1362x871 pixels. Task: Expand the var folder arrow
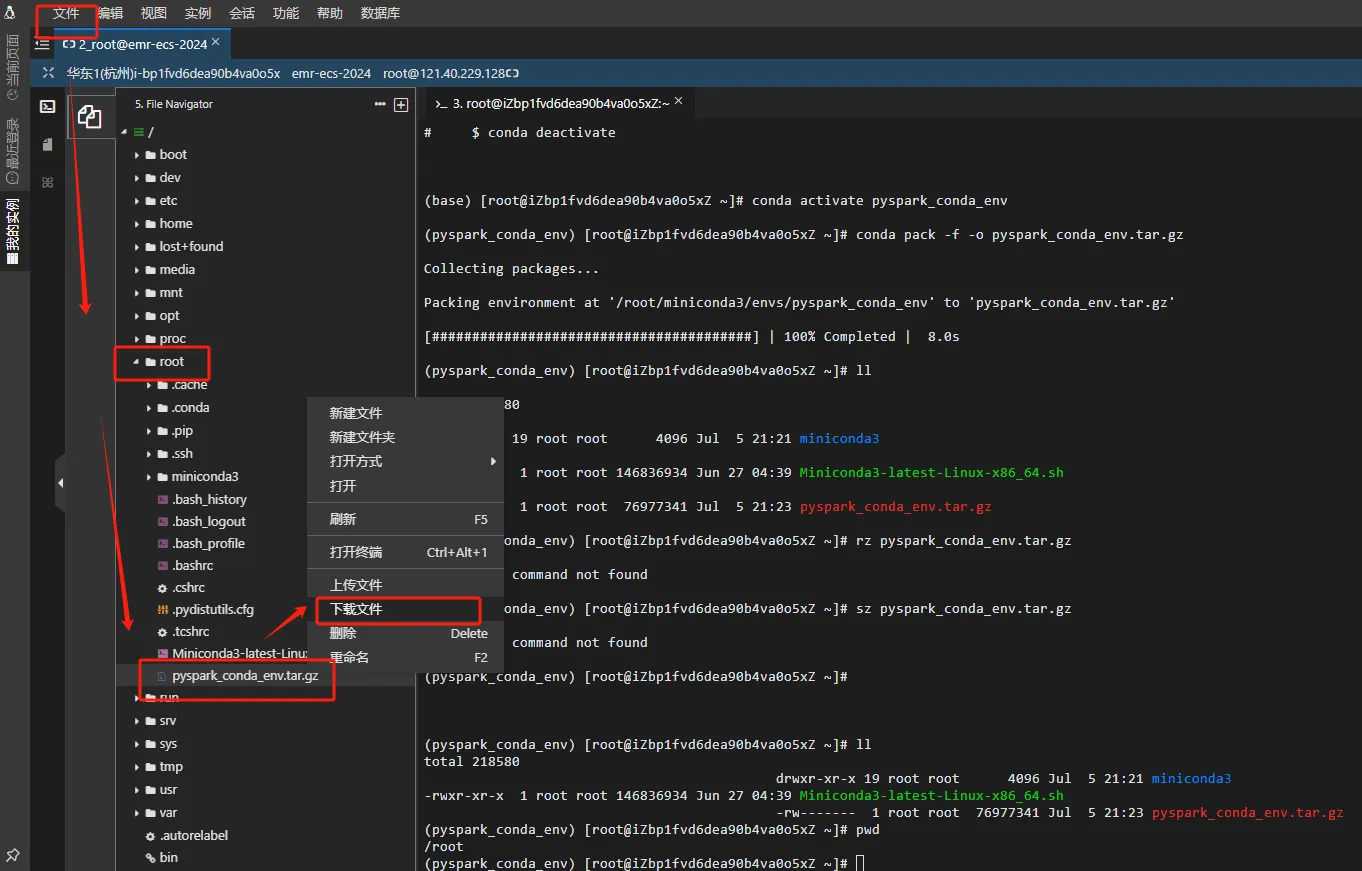tap(137, 813)
